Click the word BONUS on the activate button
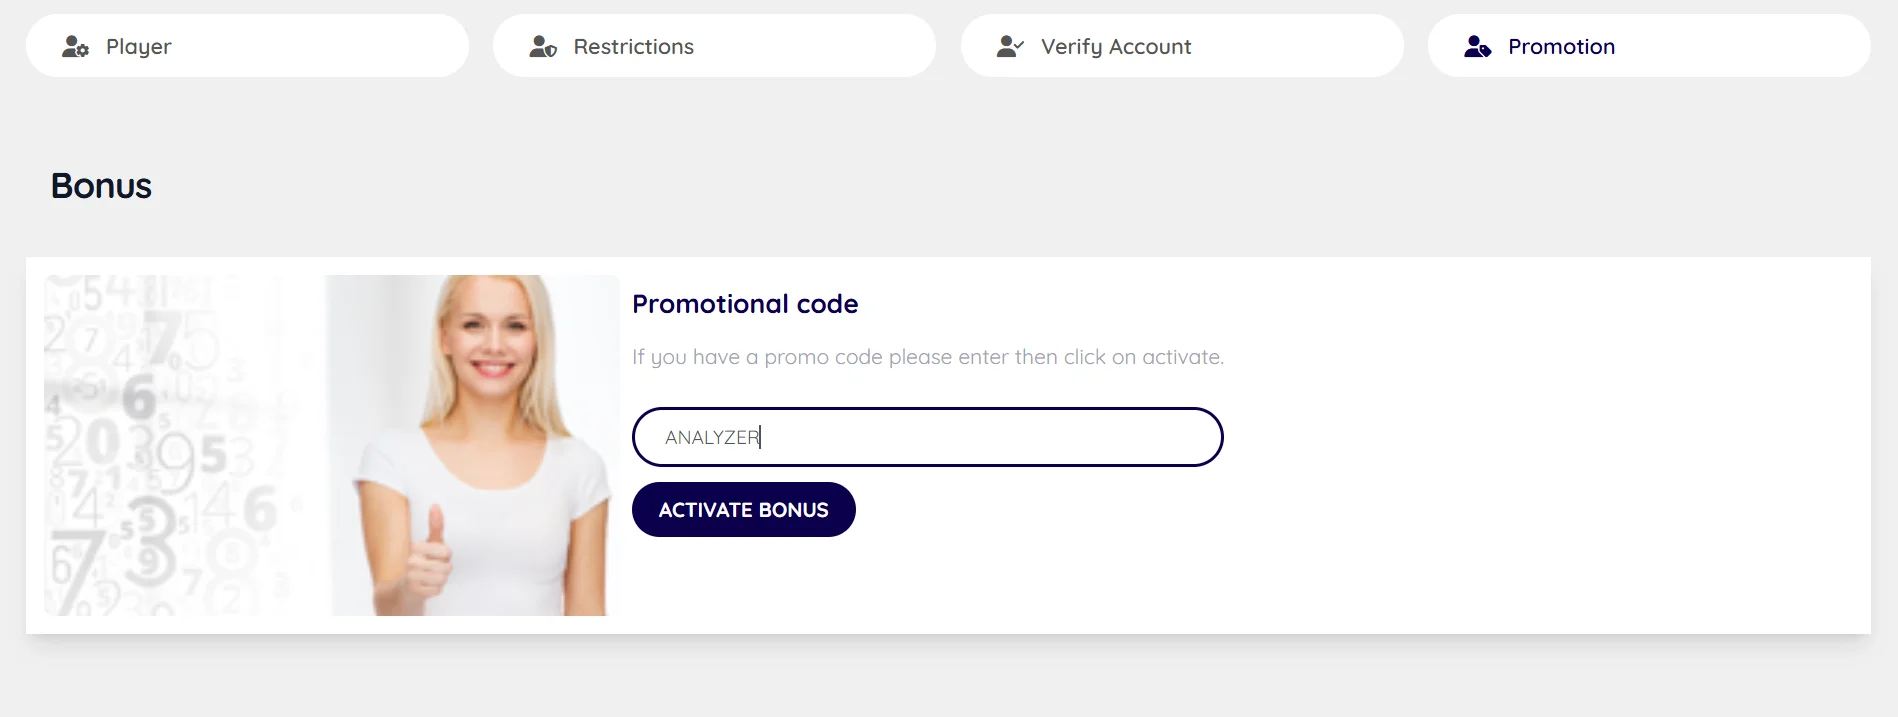 793,510
